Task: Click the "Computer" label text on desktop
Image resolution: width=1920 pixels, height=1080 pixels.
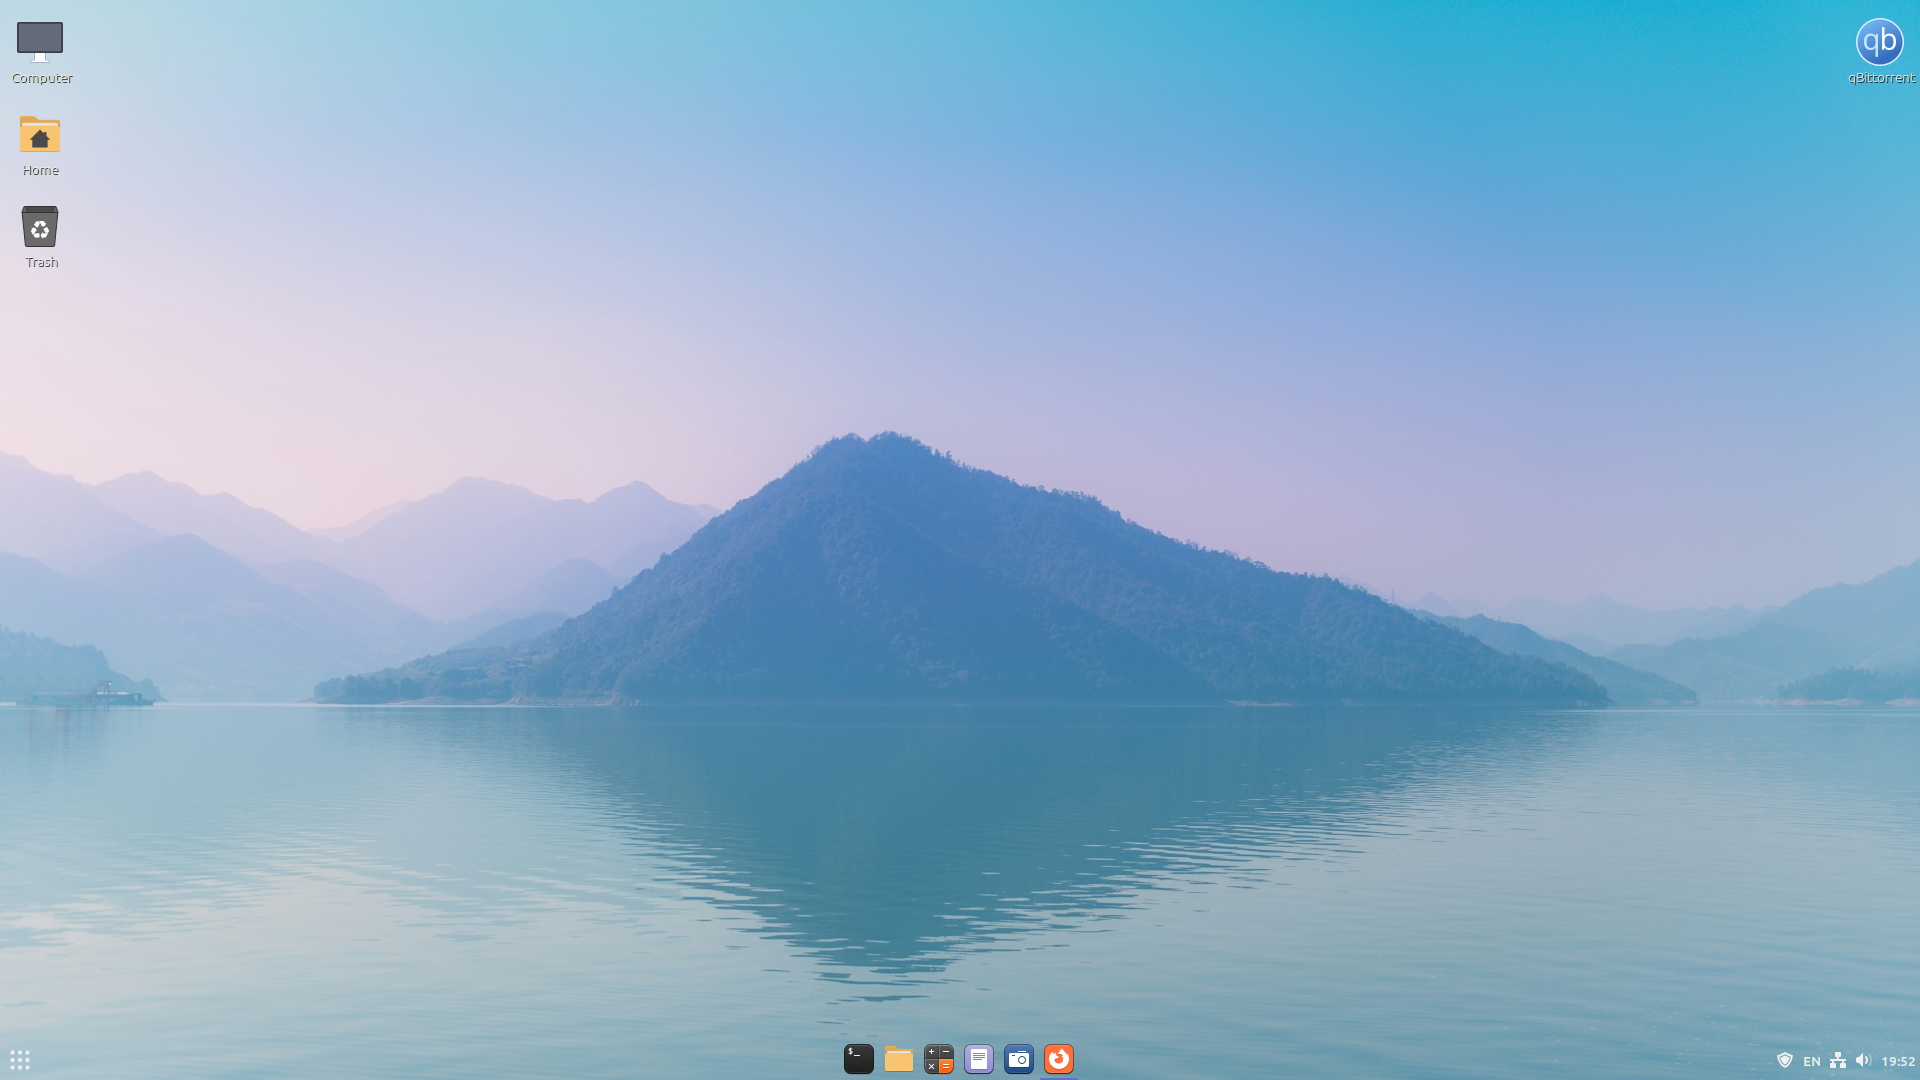Action: point(42,78)
